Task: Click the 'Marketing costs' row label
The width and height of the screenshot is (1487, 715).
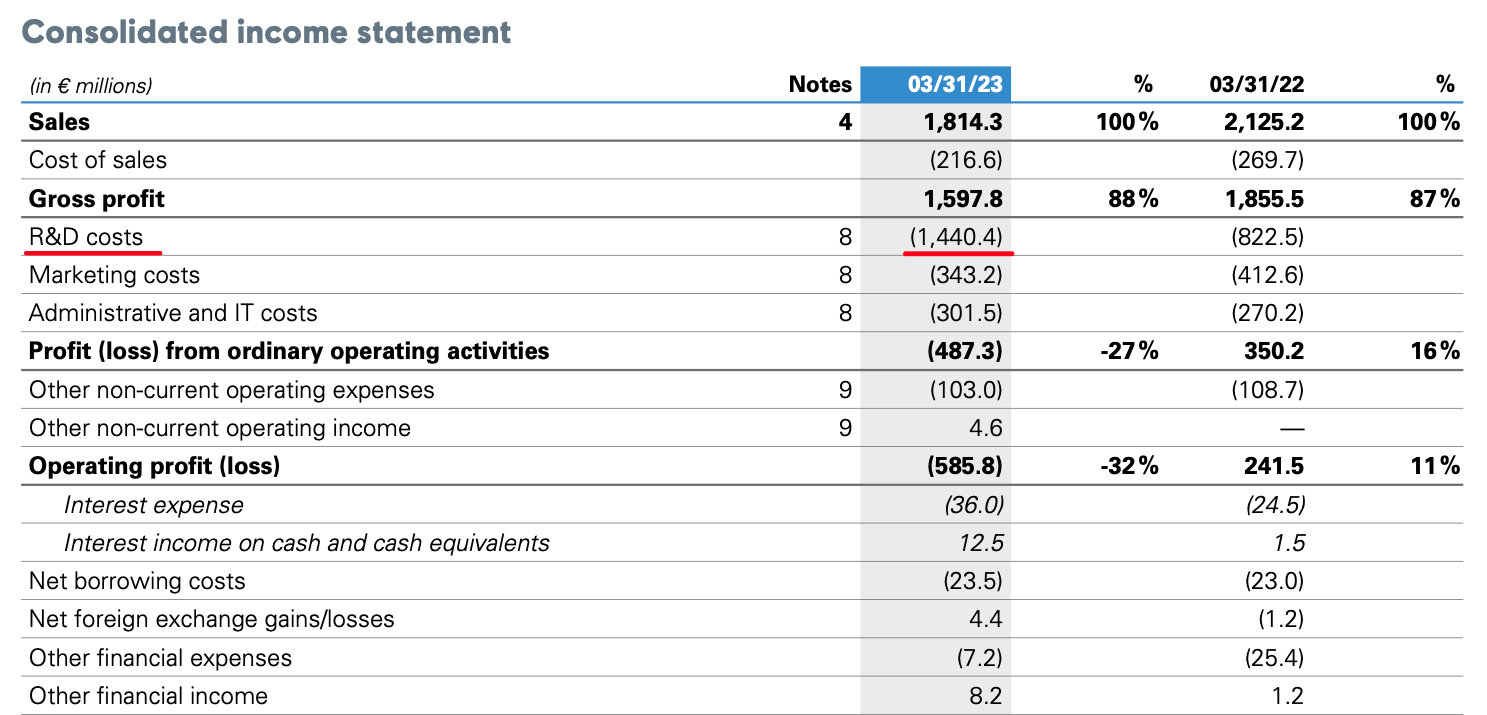Action: click(x=114, y=275)
